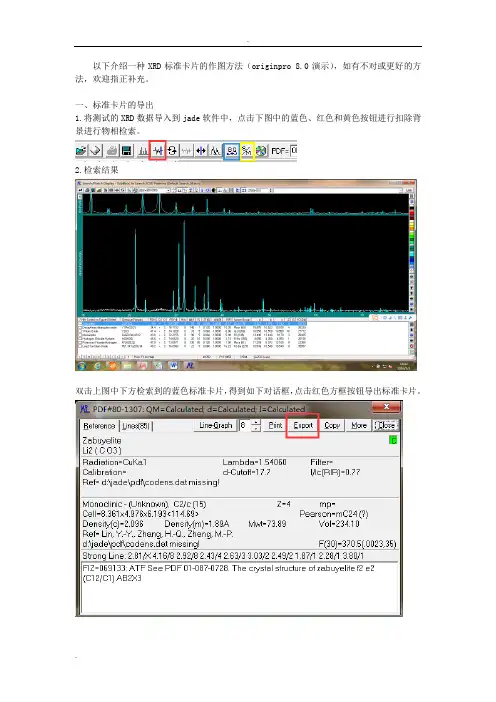
Task: Click the Word taskbar icon
Action: [x=174, y=365]
